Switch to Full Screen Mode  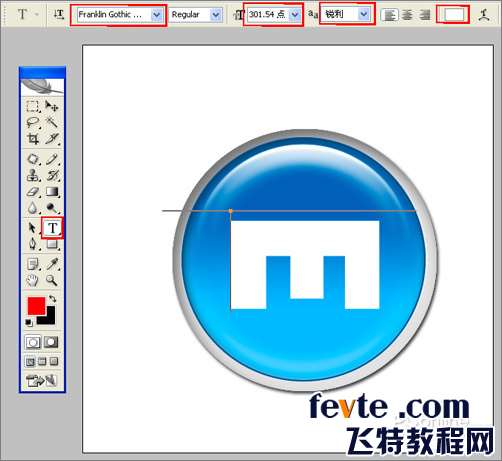tap(53, 362)
